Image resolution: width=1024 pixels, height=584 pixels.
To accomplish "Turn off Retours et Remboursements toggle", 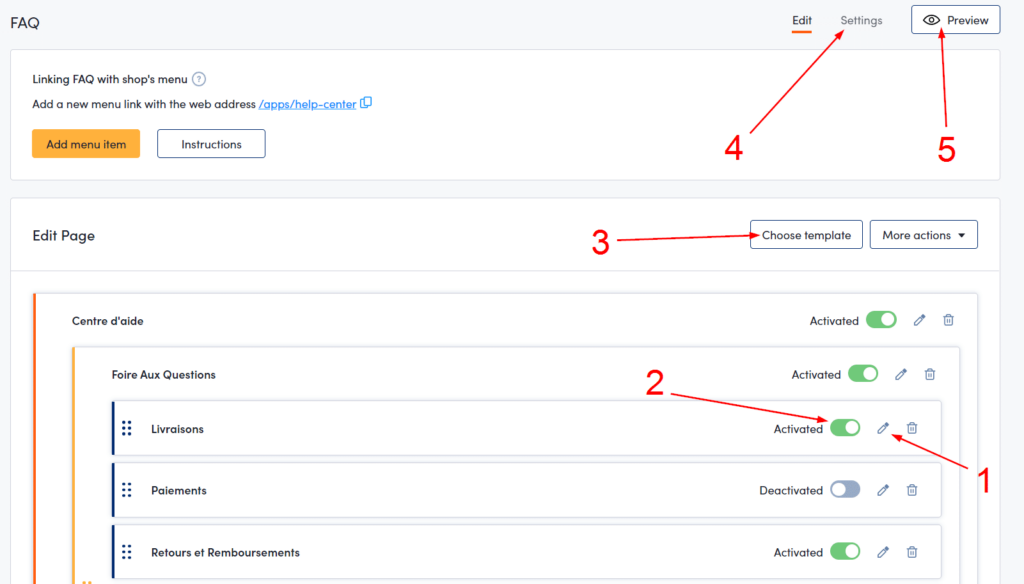I will (x=845, y=552).
